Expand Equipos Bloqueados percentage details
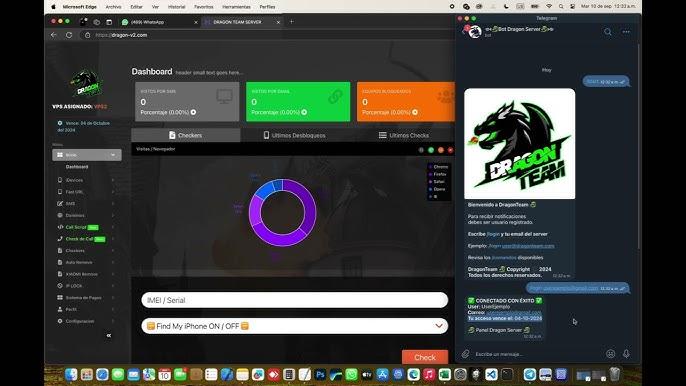The height and width of the screenshot is (386, 686). 415,112
